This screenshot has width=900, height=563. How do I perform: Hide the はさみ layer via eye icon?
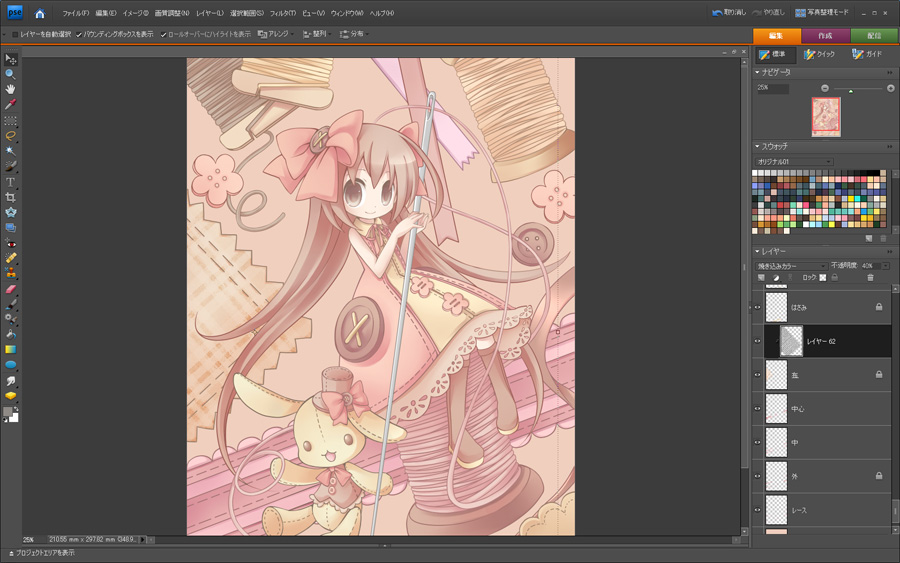click(x=758, y=308)
